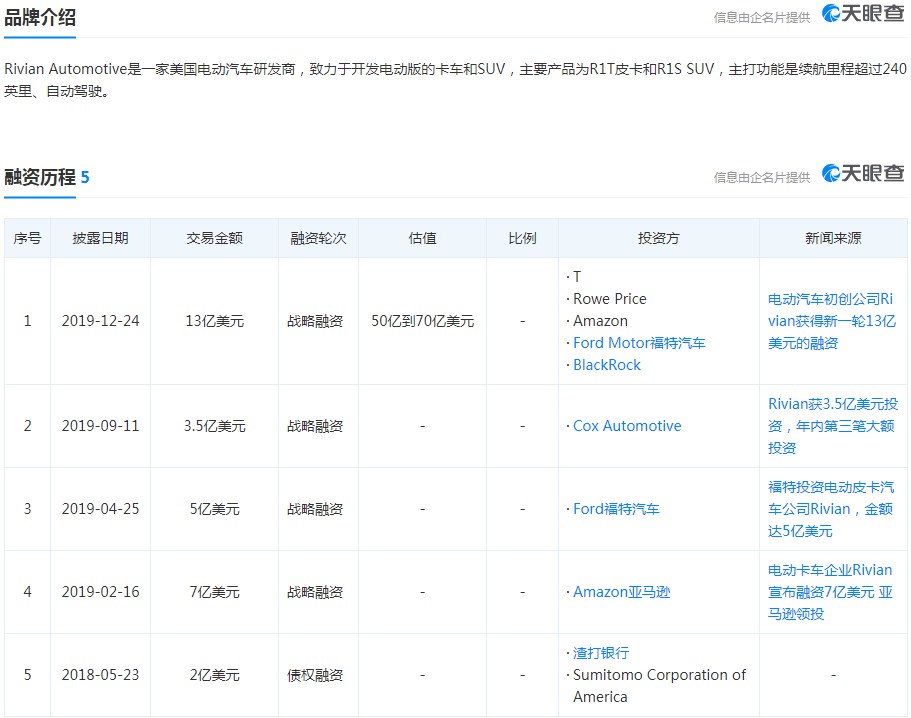
Task: Open the BlackRock investor link
Action: (x=607, y=365)
